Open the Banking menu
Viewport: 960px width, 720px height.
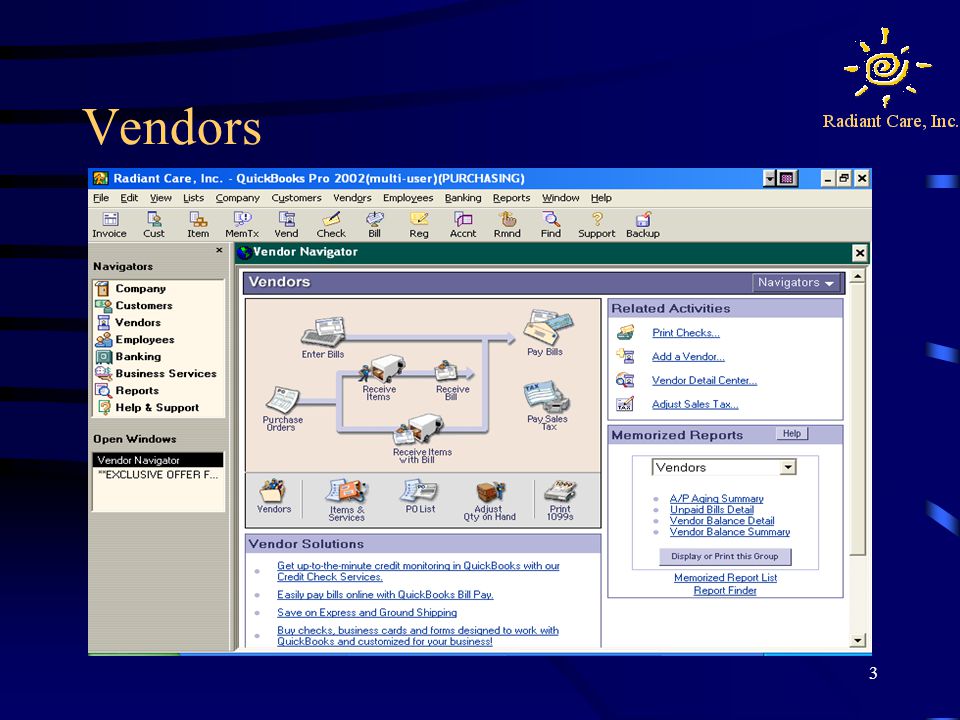click(x=463, y=198)
